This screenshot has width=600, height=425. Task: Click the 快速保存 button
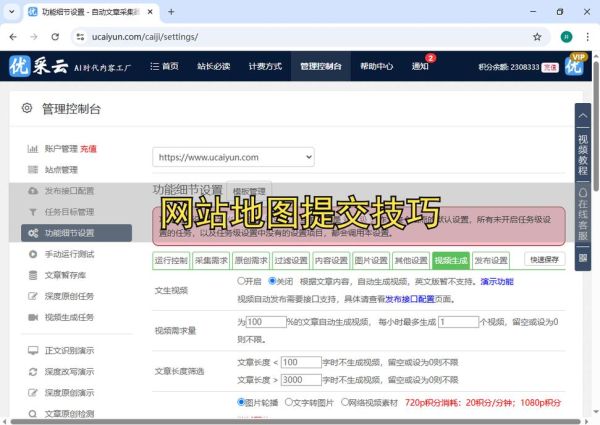point(545,259)
